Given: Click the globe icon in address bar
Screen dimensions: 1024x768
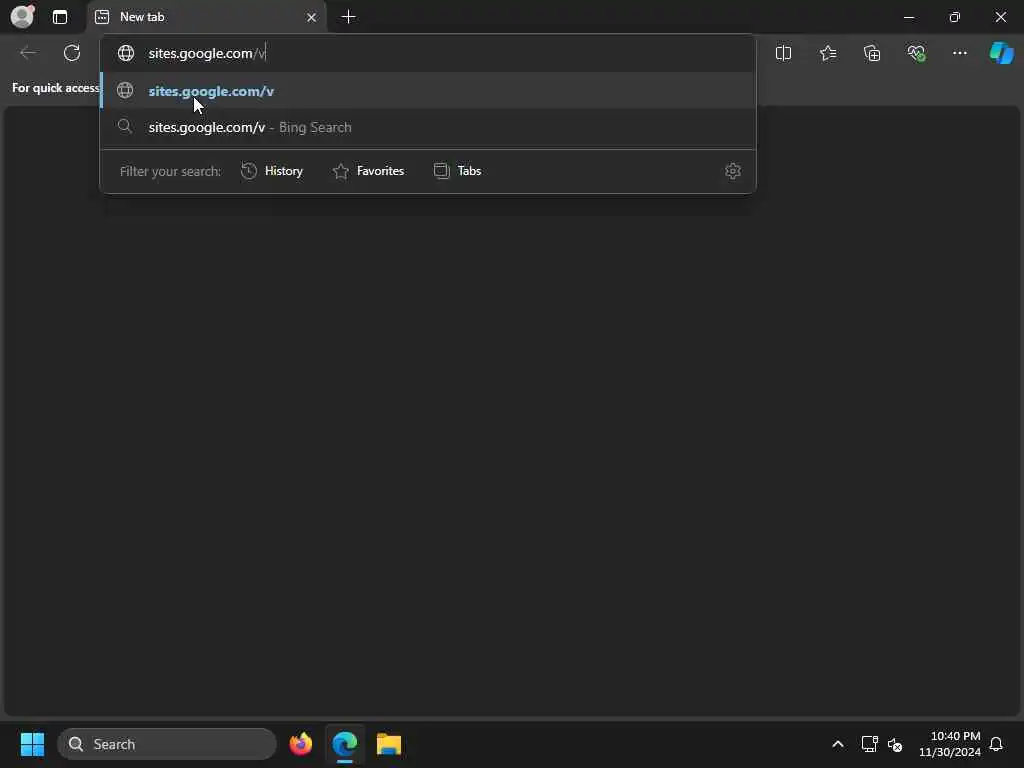Looking at the screenshot, I should point(126,53).
